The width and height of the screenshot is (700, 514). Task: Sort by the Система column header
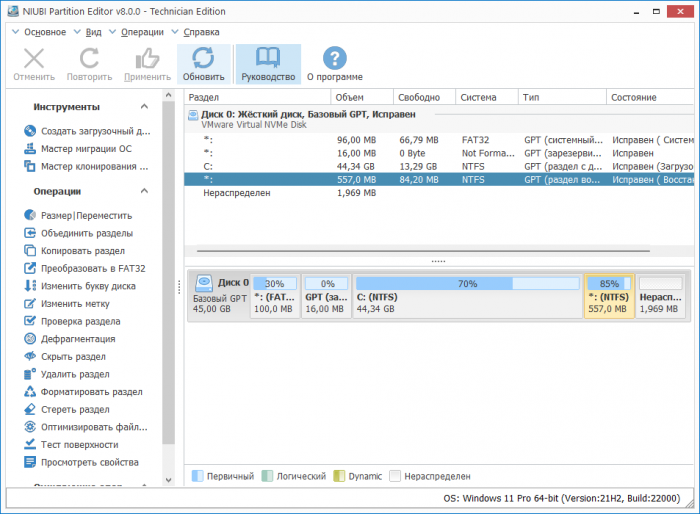[x=487, y=97]
